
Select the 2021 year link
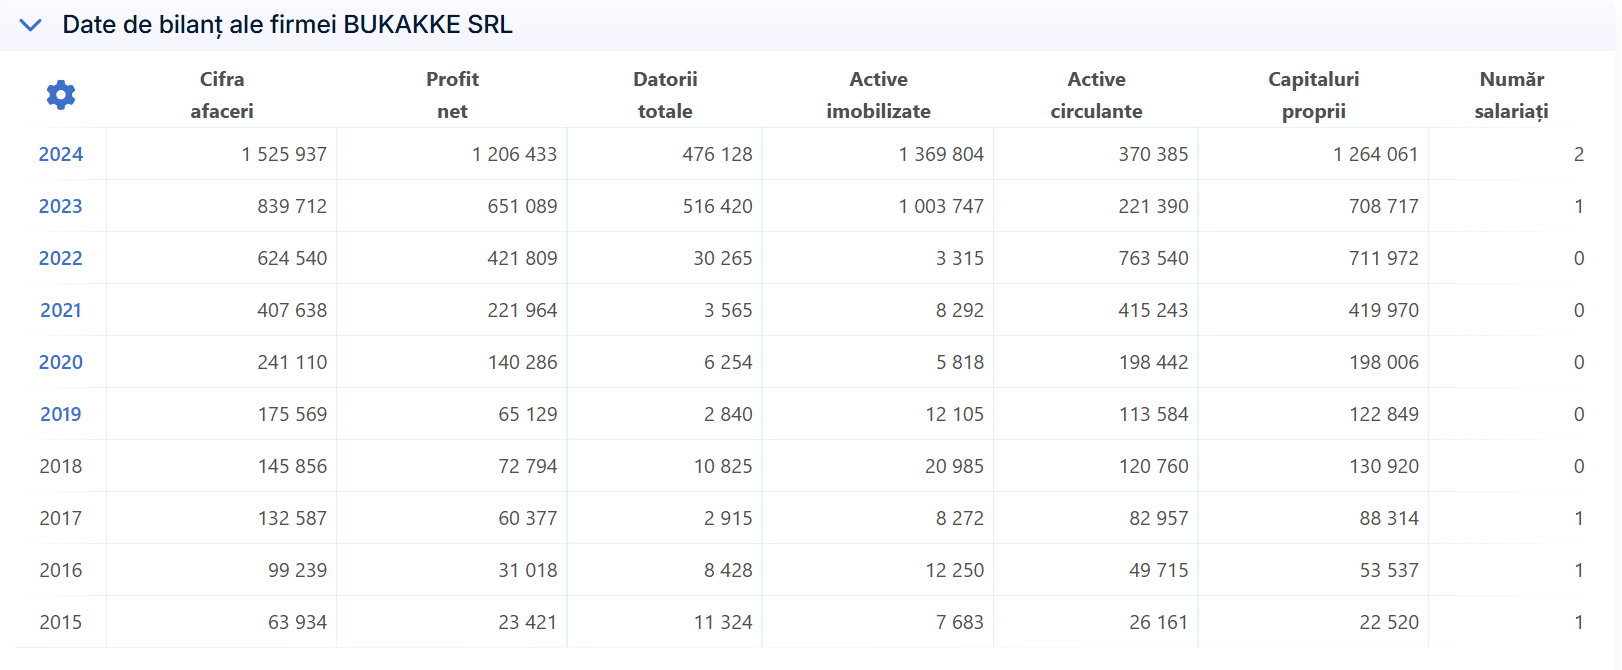click(61, 310)
